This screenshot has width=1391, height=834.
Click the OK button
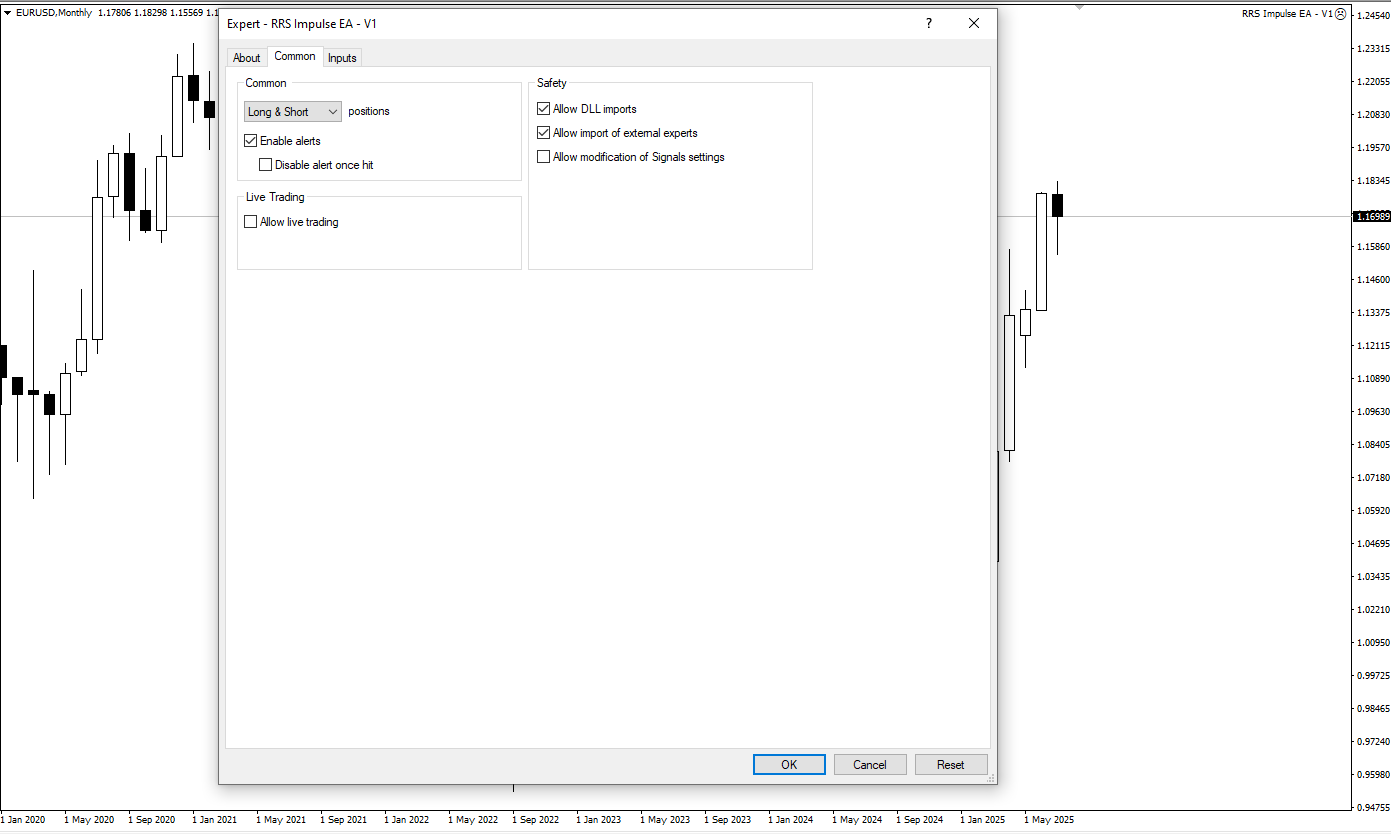point(789,765)
